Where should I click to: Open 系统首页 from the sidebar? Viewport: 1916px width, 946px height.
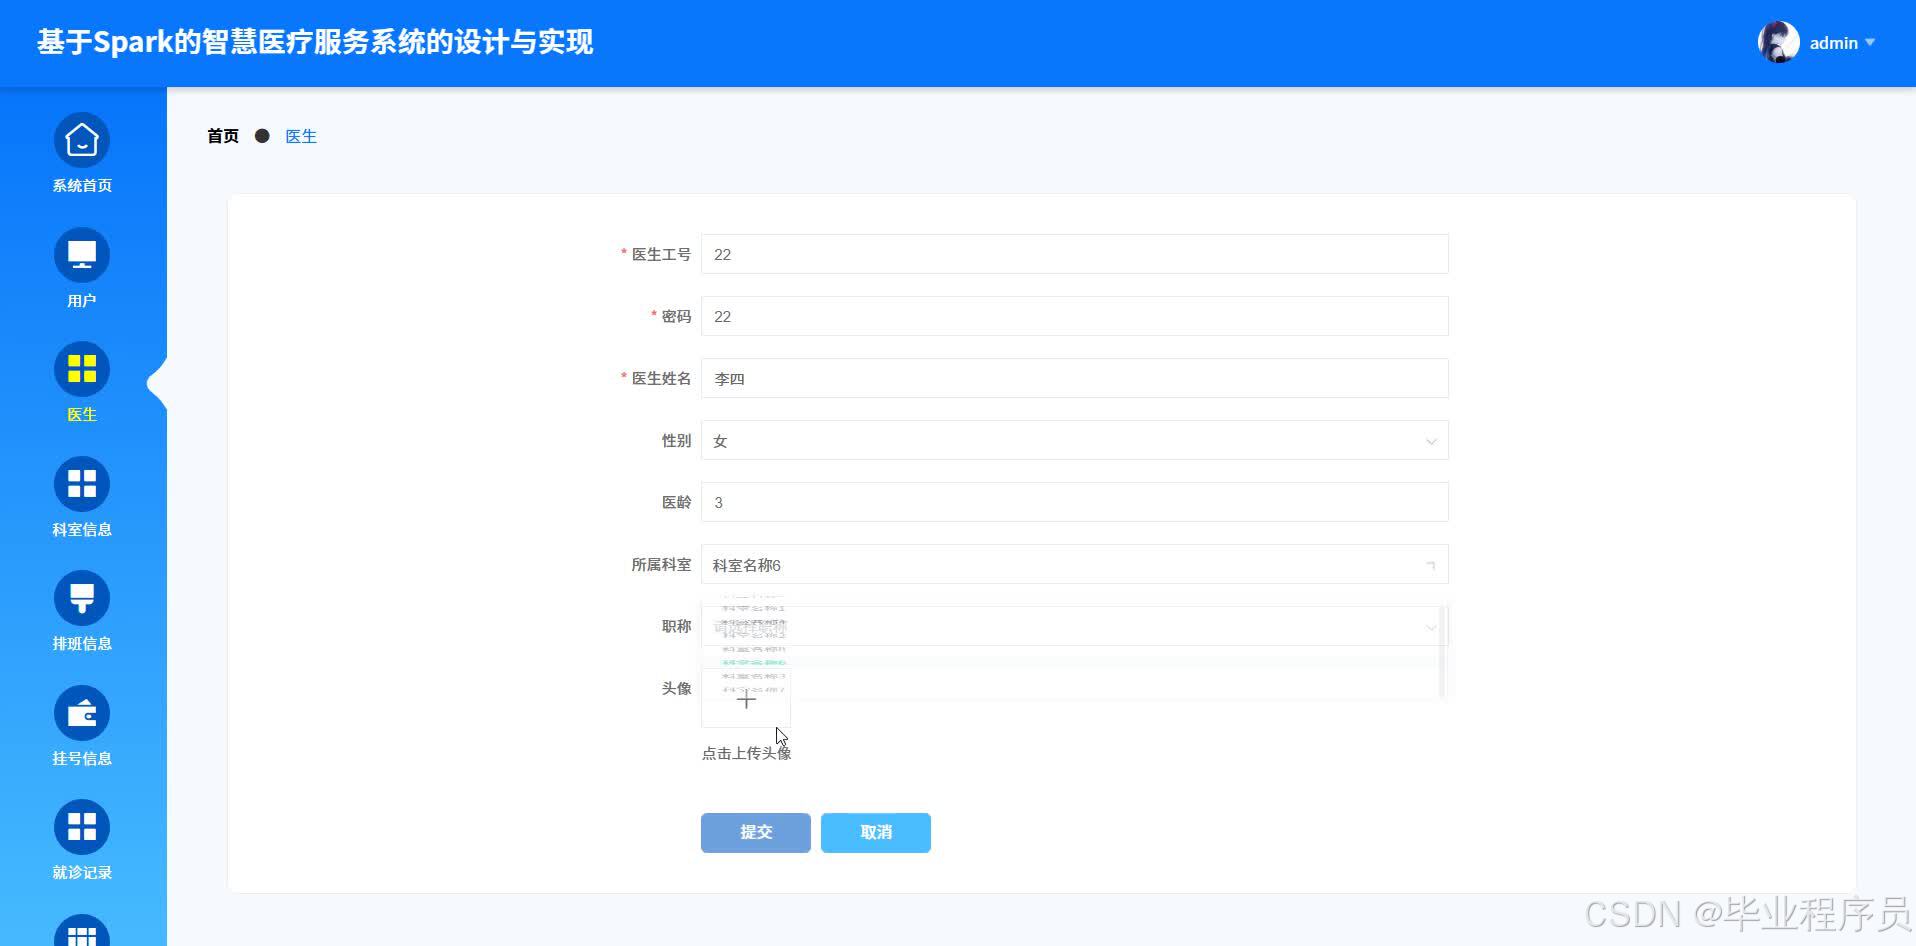click(x=81, y=152)
